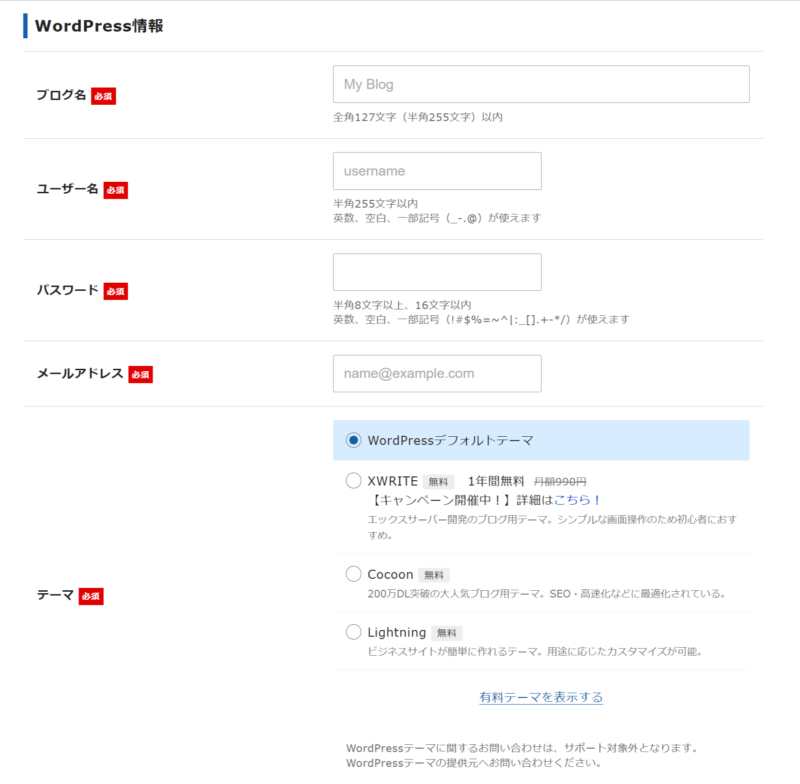800x784 pixels.
Task: Expand 有料テーマを表示する paid themes list
Action: tap(541, 697)
